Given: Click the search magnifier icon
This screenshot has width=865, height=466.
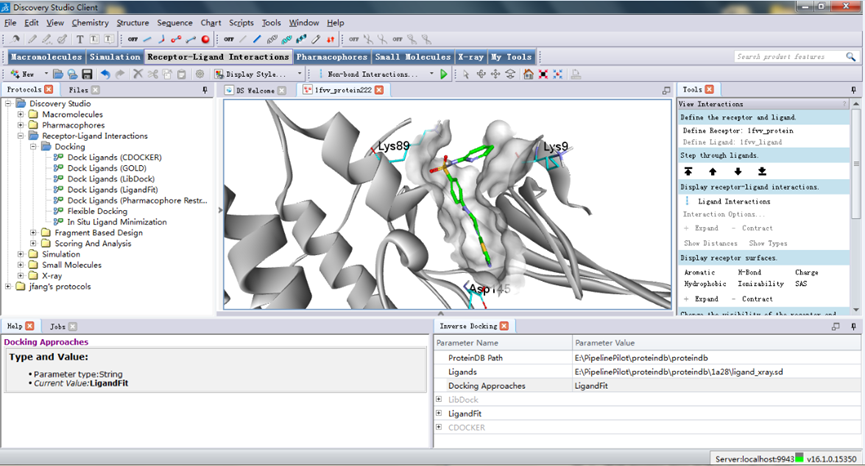Looking at the screenshot, I should pos(851,57).
